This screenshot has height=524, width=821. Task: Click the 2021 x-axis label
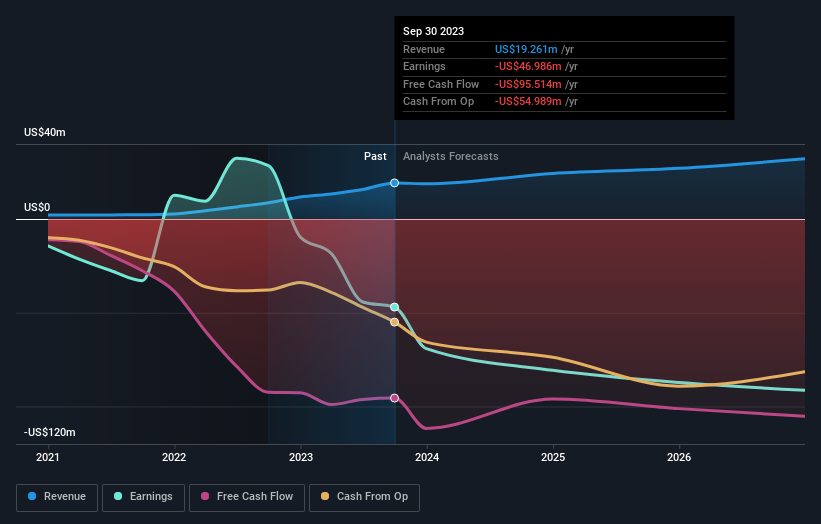click(x=48, y=458)
